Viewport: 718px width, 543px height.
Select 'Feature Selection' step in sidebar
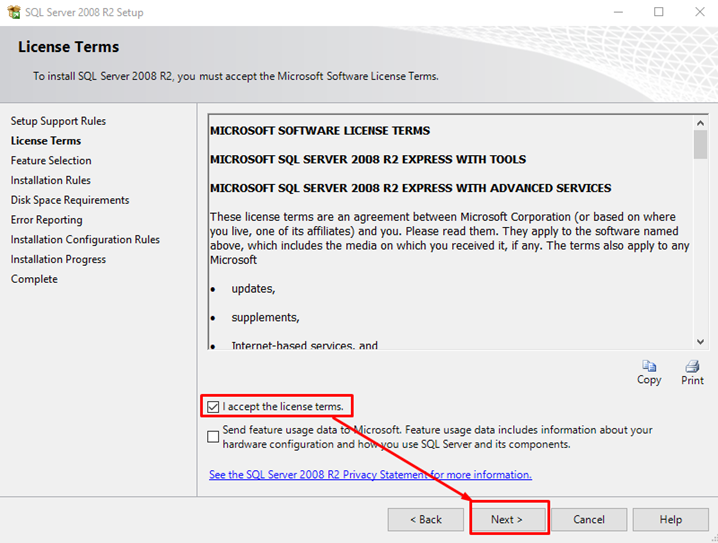click(x=51, y=160)
